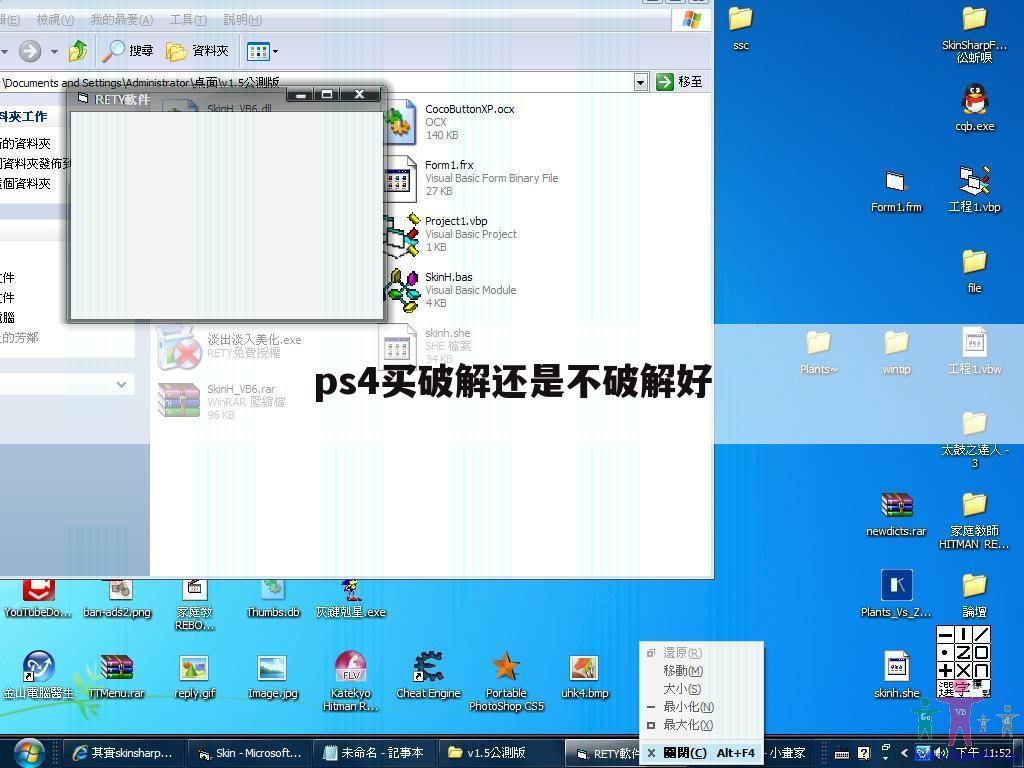
Task: Open the 我的最愛(A) menu
Action: [x=121, y=20]
